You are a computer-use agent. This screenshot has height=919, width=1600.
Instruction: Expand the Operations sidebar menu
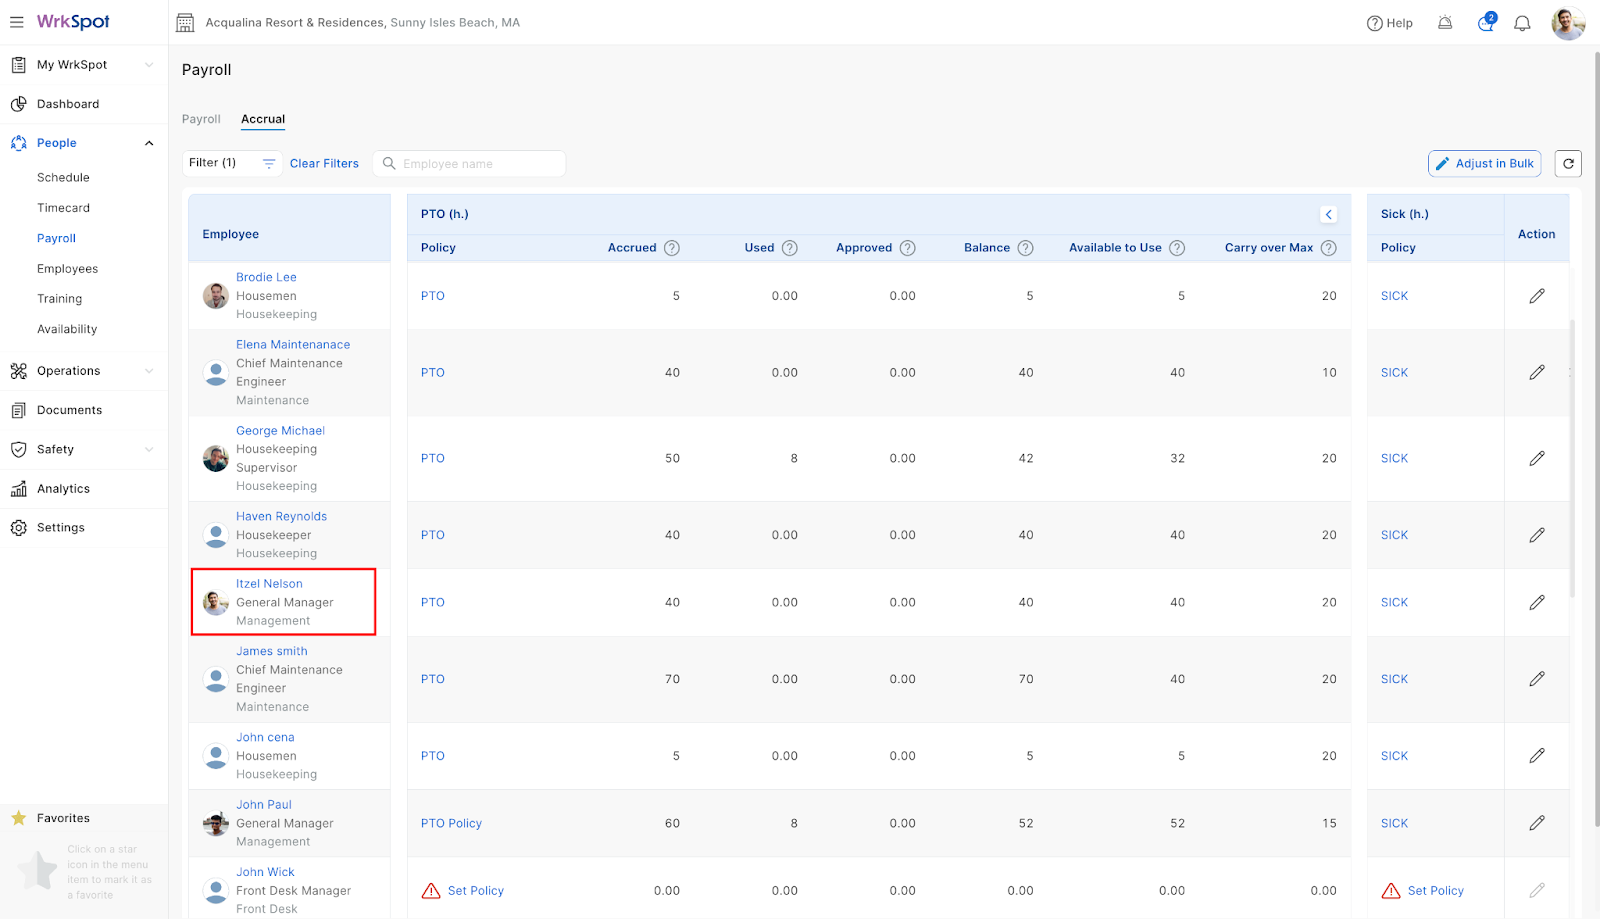(x=149, y=371)
